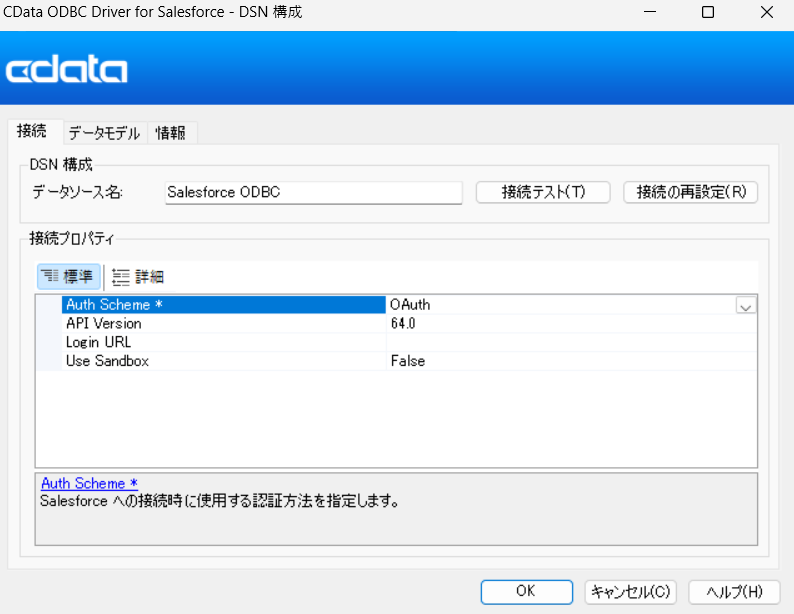The width and height of the screenshot is (794, 614).
Task: Click the 接続テスト(T) button
Action: point(543,192)
